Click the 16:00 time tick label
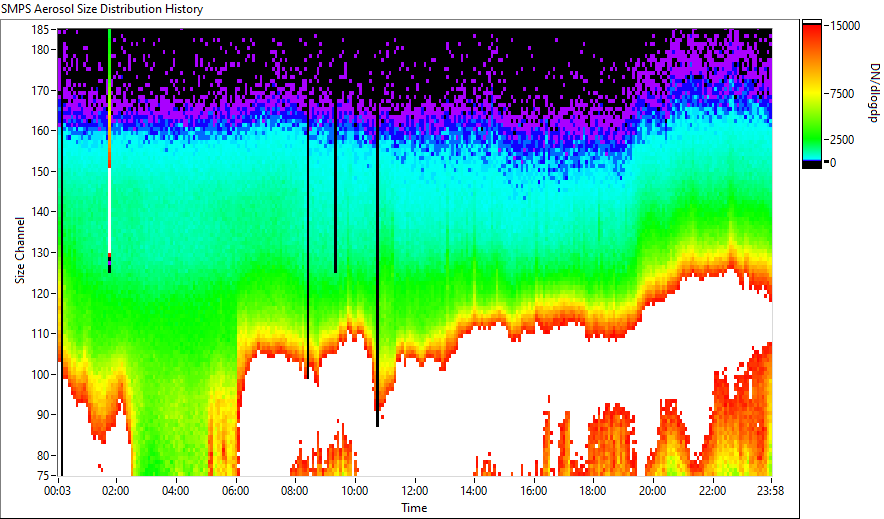Image resolution: width=884 pixels, height=519 pixels. [533, 491]
